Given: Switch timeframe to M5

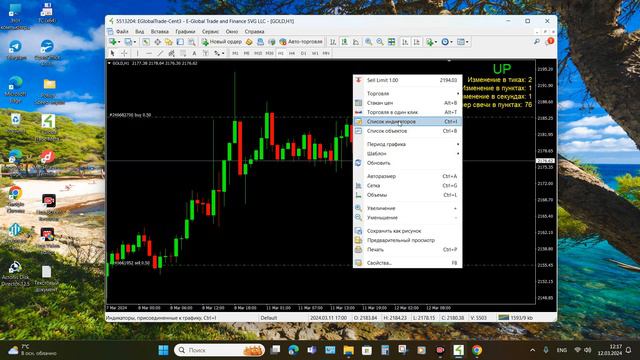Looking at the screenshot, I should (x=247, y=53).
